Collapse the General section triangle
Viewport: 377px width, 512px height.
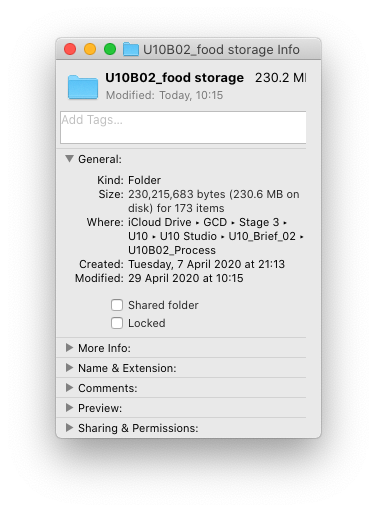point(69,159)
